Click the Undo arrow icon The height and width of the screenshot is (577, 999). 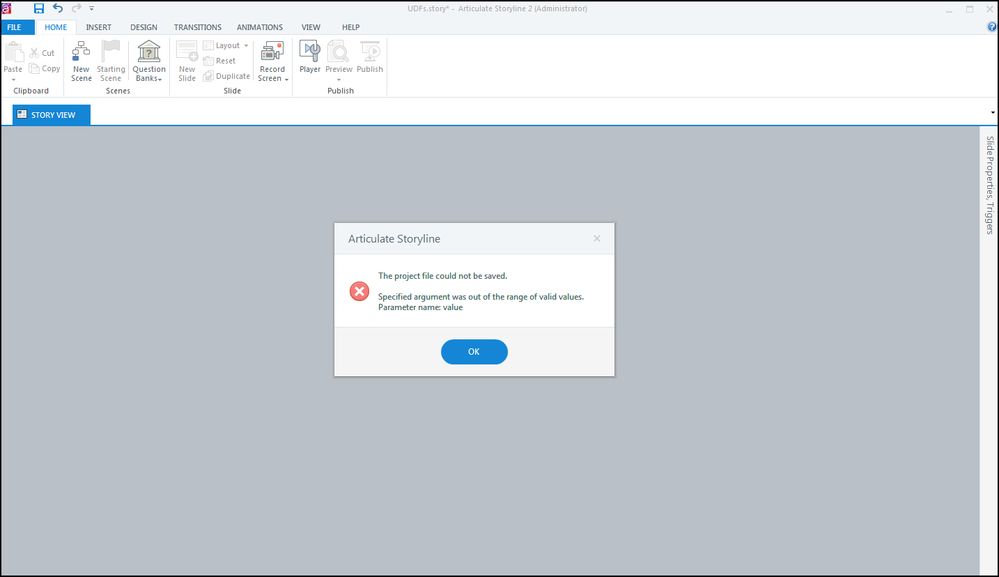(58, 8)
